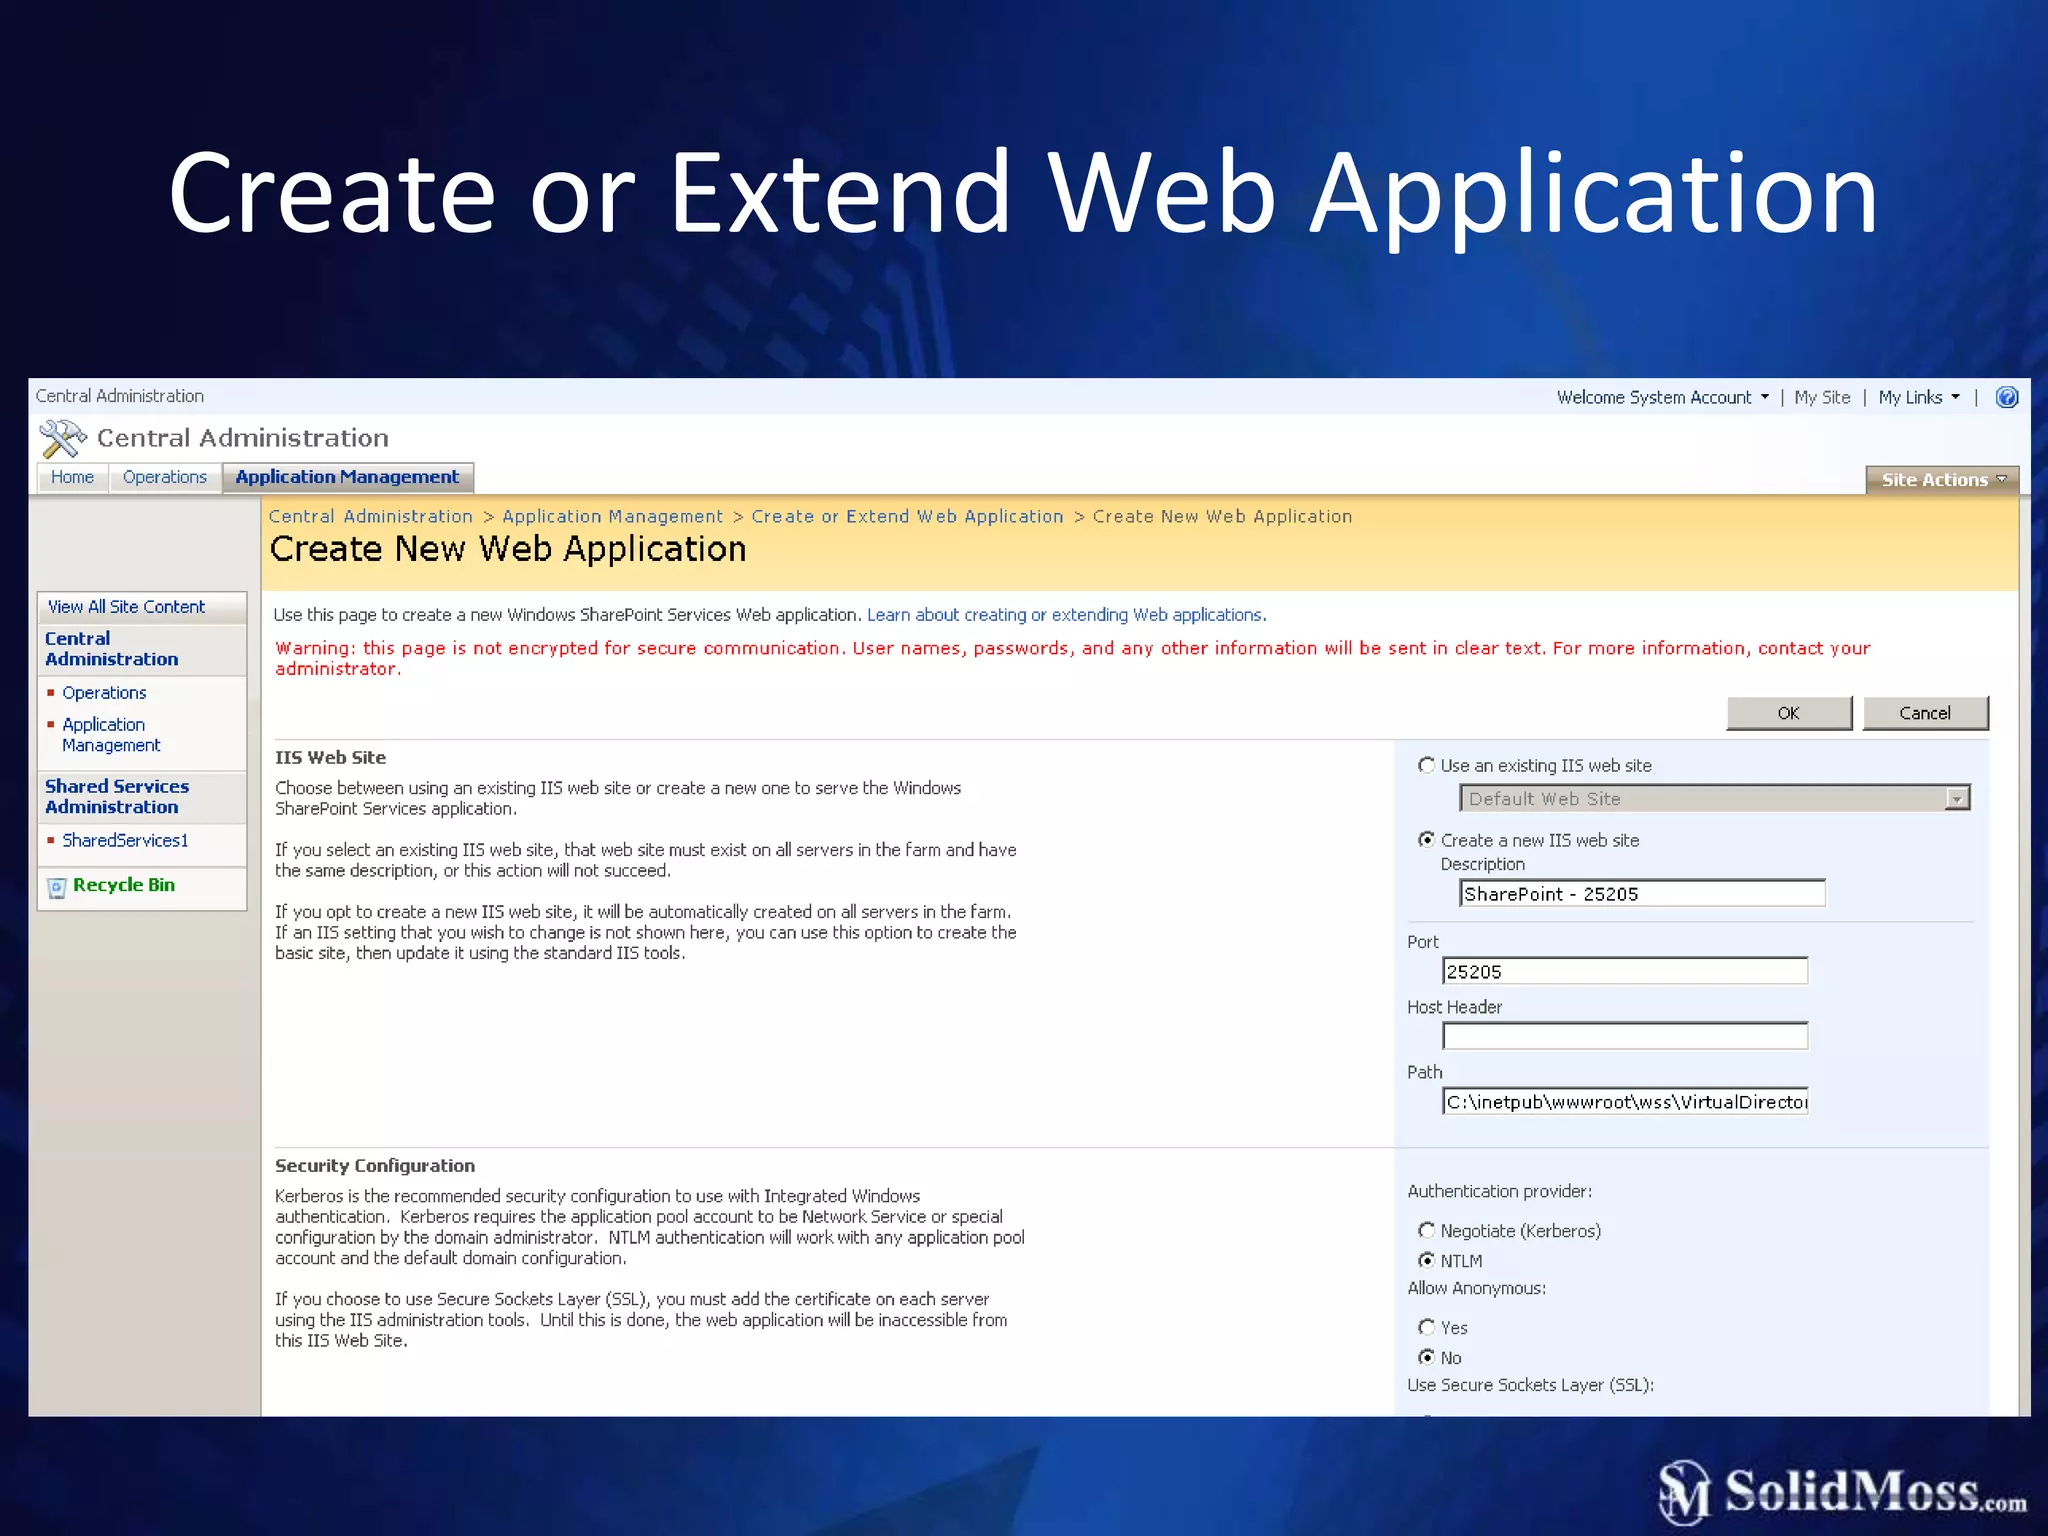Click the blue help question mark icon
The image size is (2048, 1536).
coord(2006,397)
